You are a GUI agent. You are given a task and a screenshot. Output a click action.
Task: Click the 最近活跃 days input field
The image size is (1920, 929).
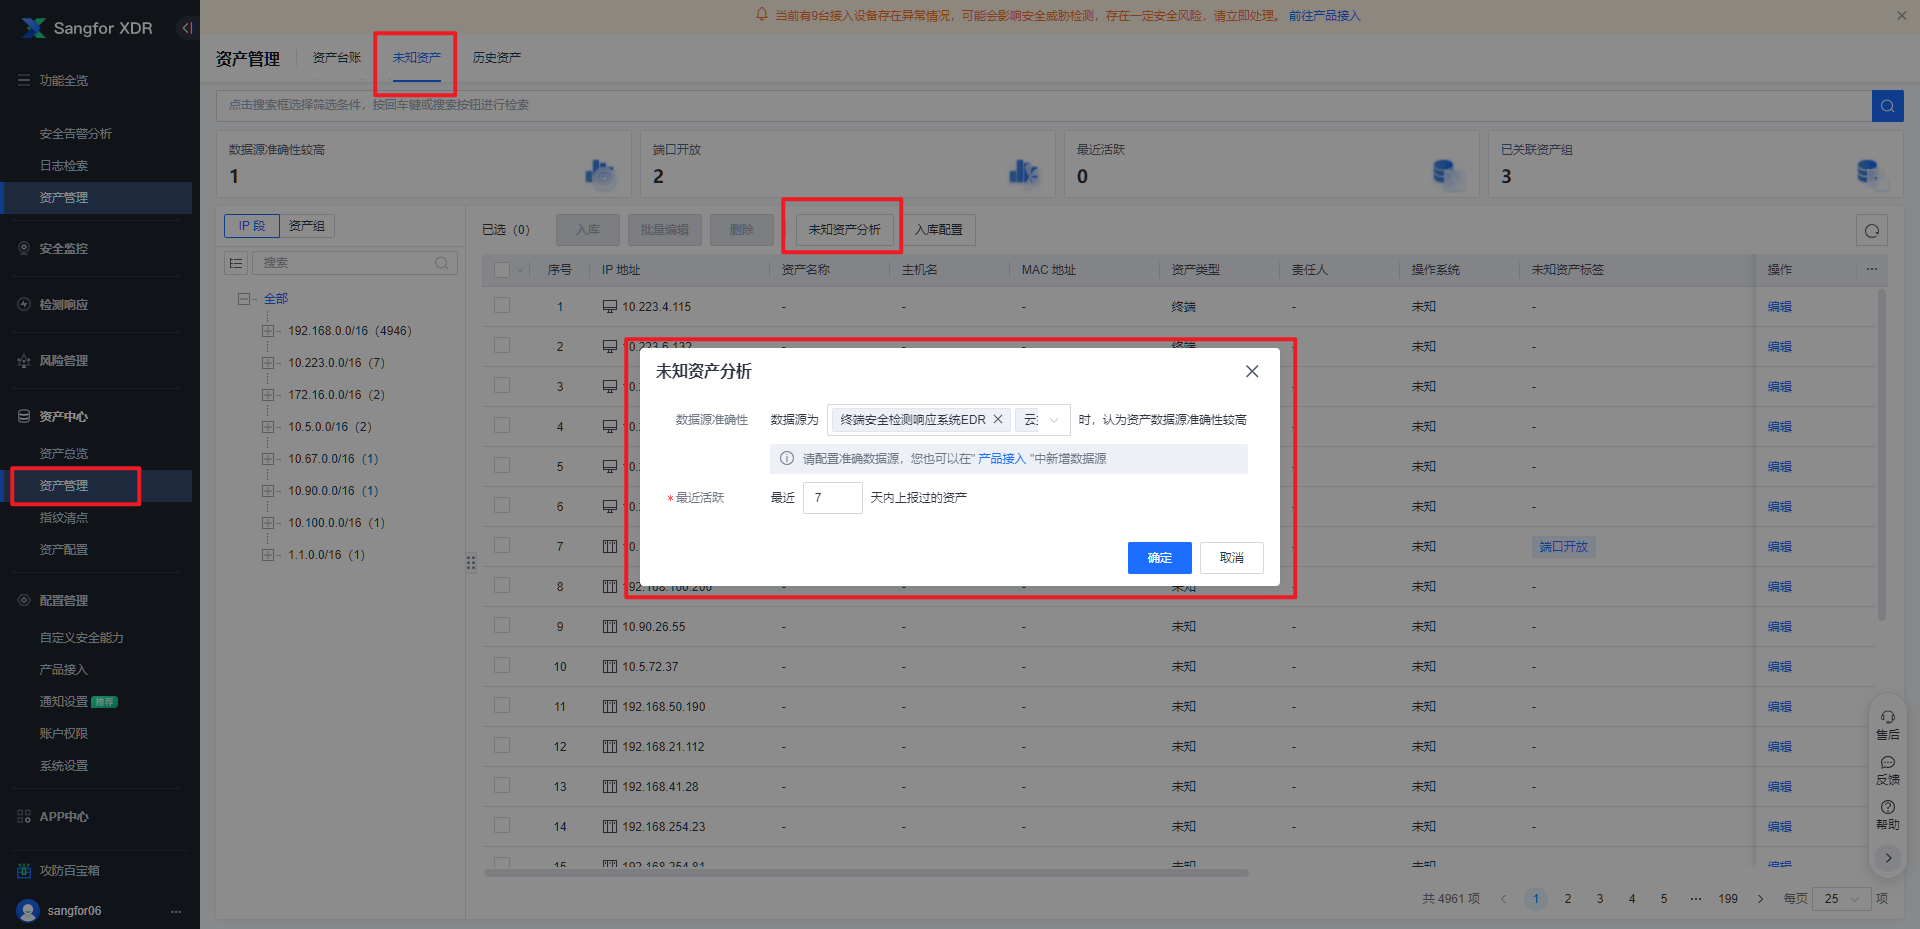point(831,498)
